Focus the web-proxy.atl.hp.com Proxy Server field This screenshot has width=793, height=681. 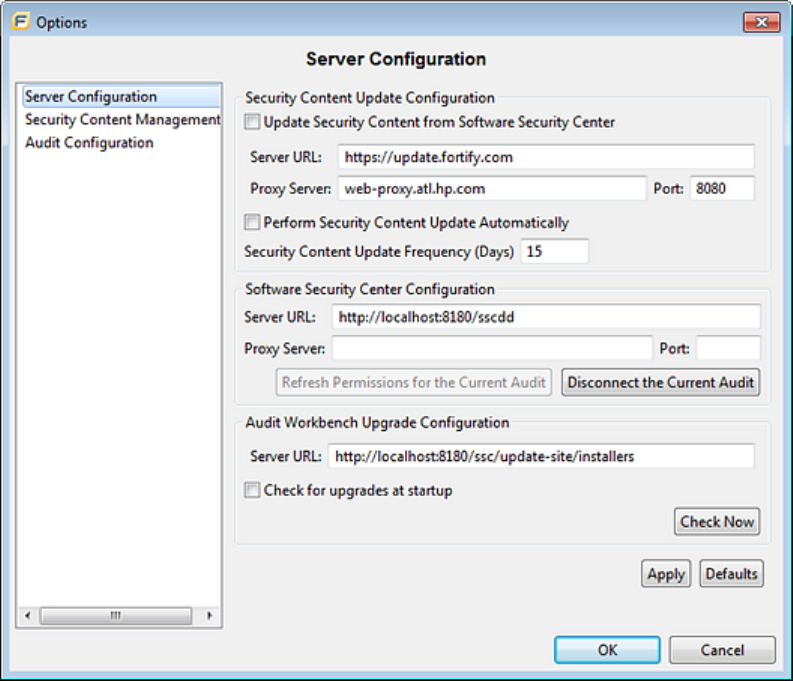[492, 189]
